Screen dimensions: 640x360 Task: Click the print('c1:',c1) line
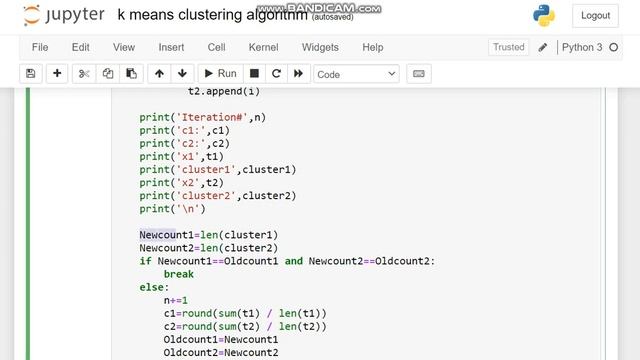pyautogui.click(x=184, y=131)
